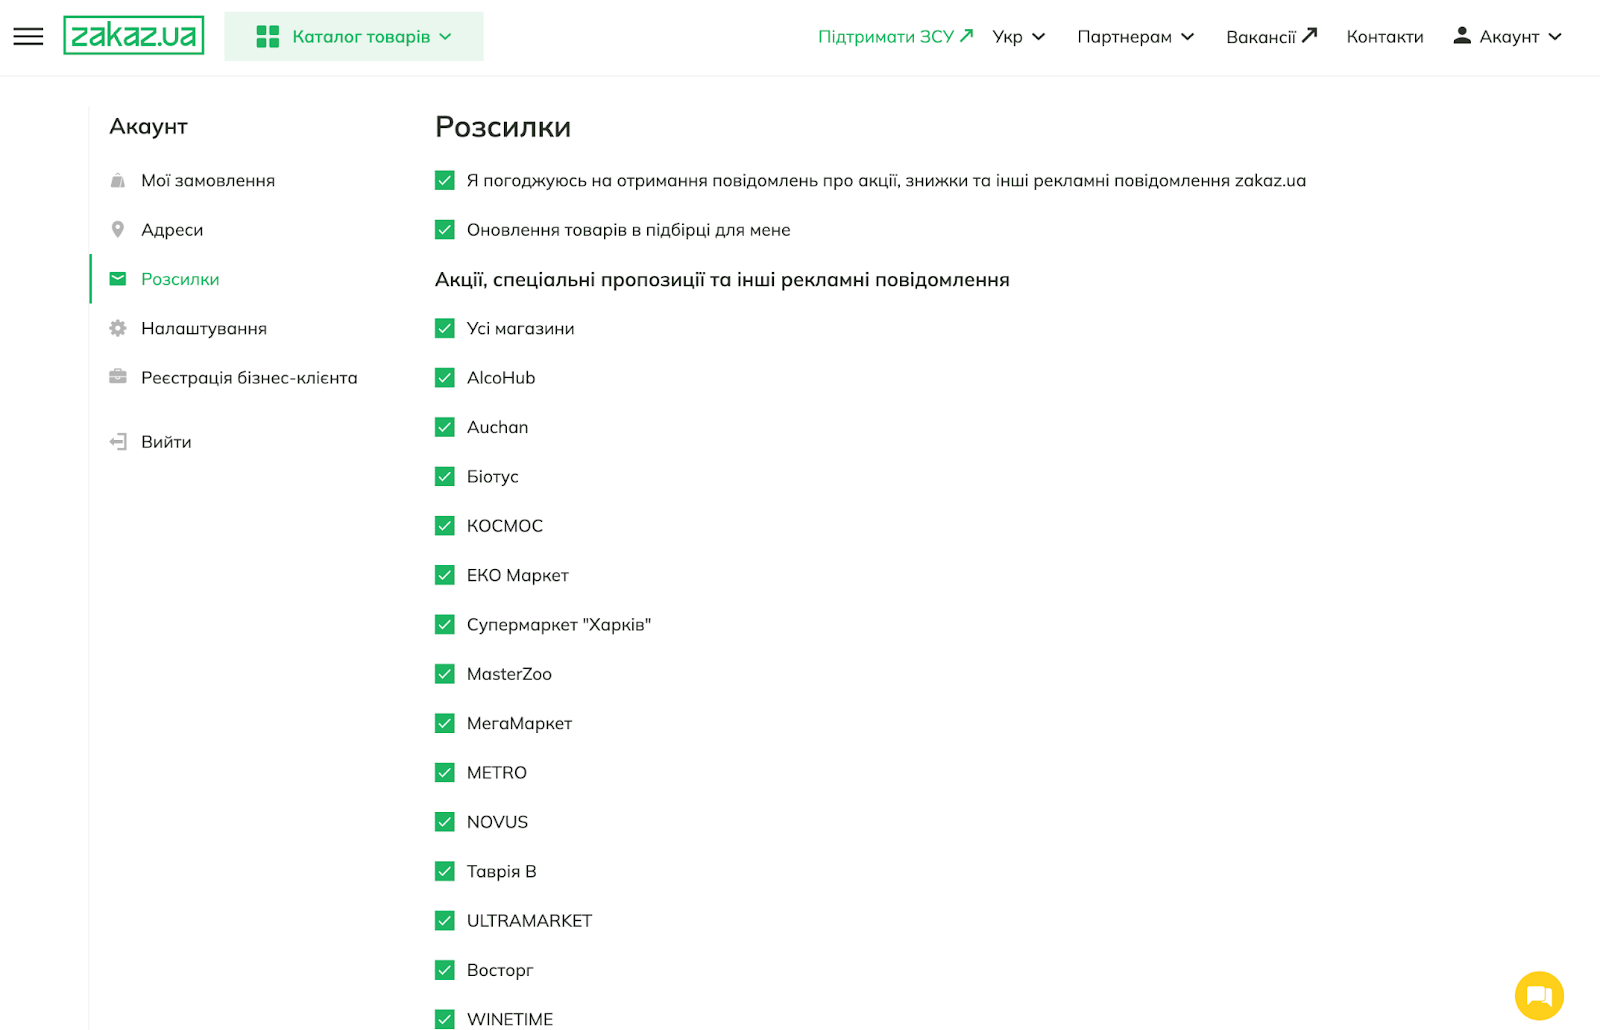This screenshot has height=1030, width=1600.
Task: Expand the Каталог товарів dropdown
Action: pos(354,37)
